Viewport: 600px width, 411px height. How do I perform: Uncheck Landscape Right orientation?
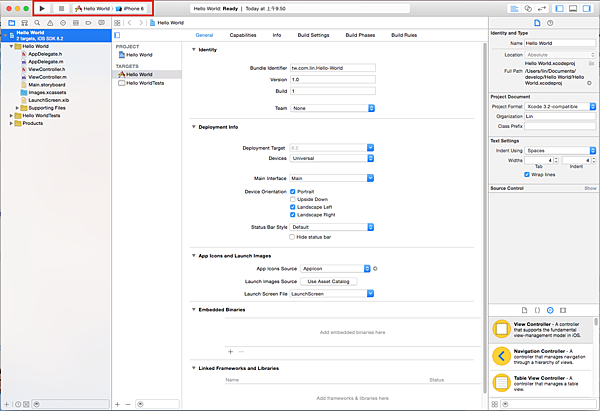[x=292, y=215]
